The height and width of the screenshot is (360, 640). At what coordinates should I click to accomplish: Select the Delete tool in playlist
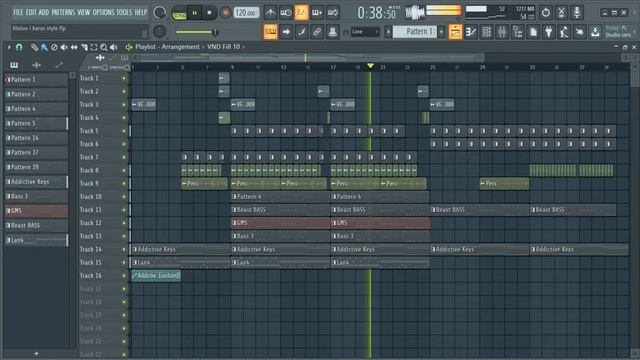54,47
